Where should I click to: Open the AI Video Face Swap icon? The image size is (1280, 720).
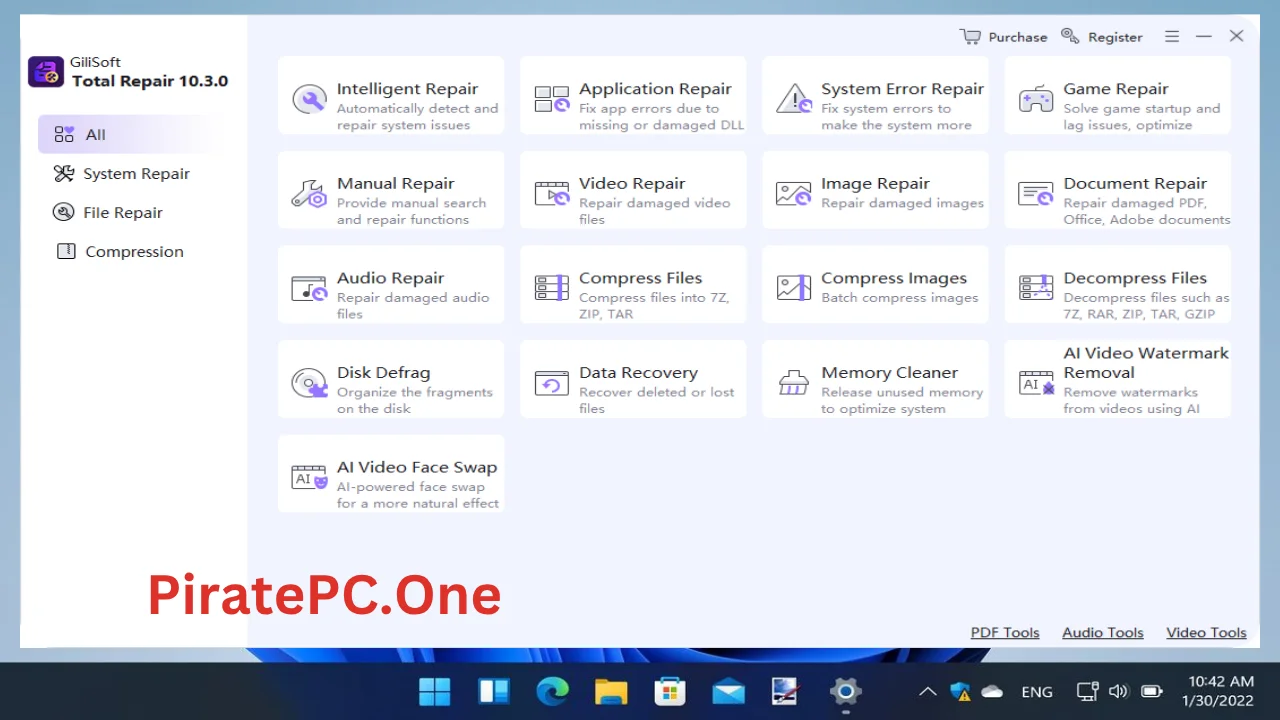[x=309, y=477]
